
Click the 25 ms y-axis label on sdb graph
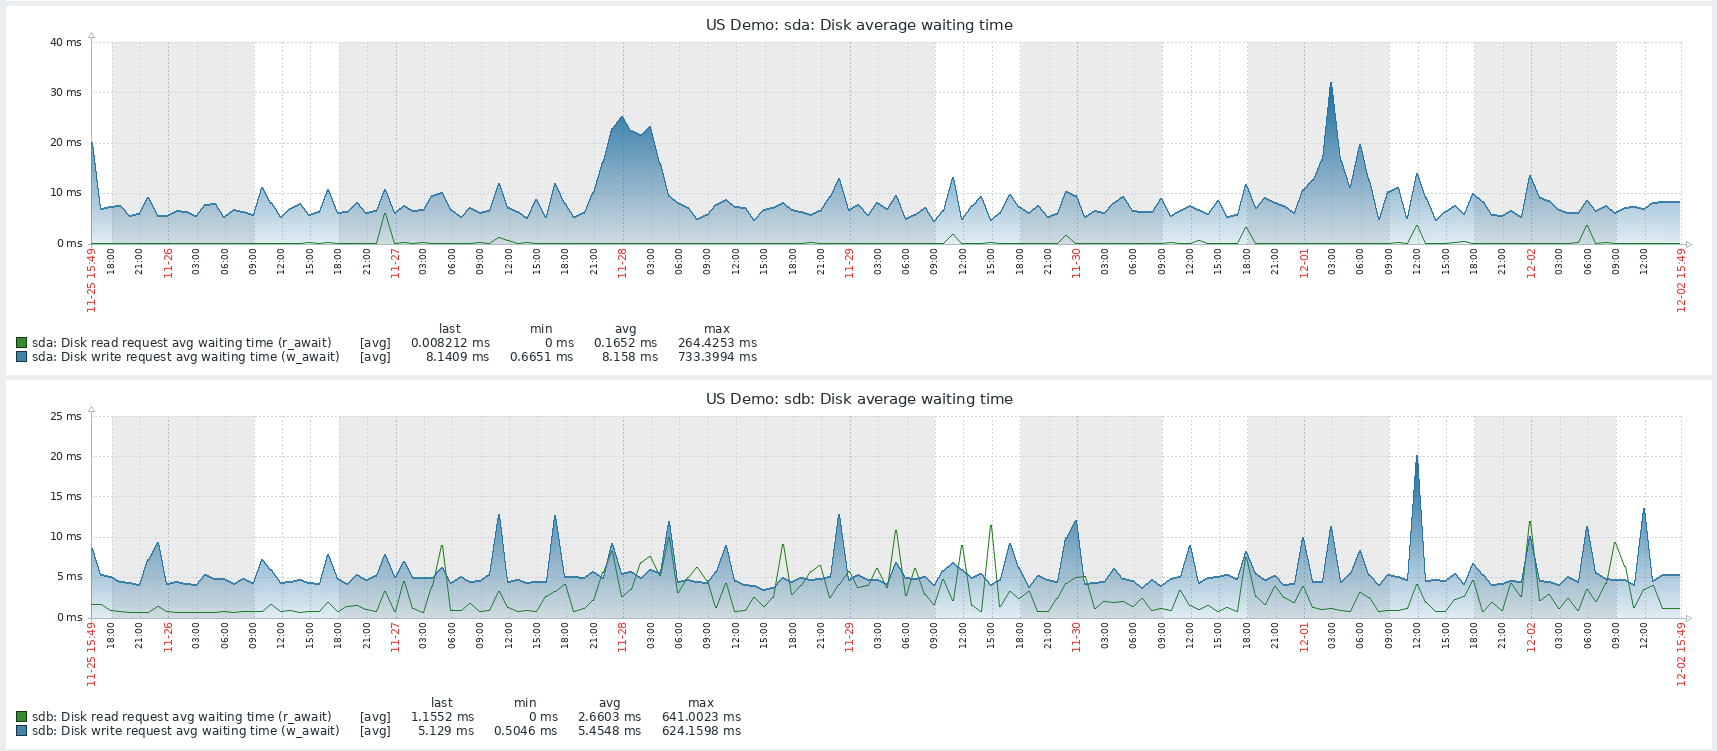[66, 417]
